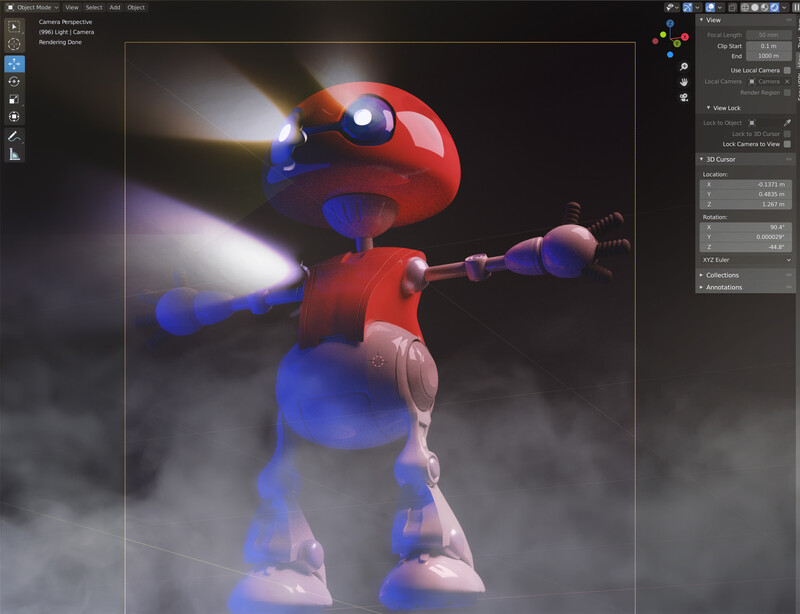Toggle viewport gizmos display button
Viewport: 800px width, 614px height.
[687, 8]
